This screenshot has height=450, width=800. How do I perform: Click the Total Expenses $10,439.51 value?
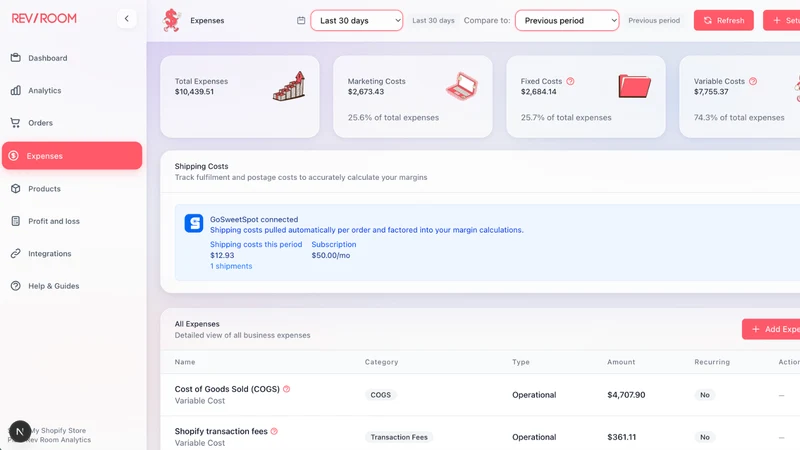(194, 92)
